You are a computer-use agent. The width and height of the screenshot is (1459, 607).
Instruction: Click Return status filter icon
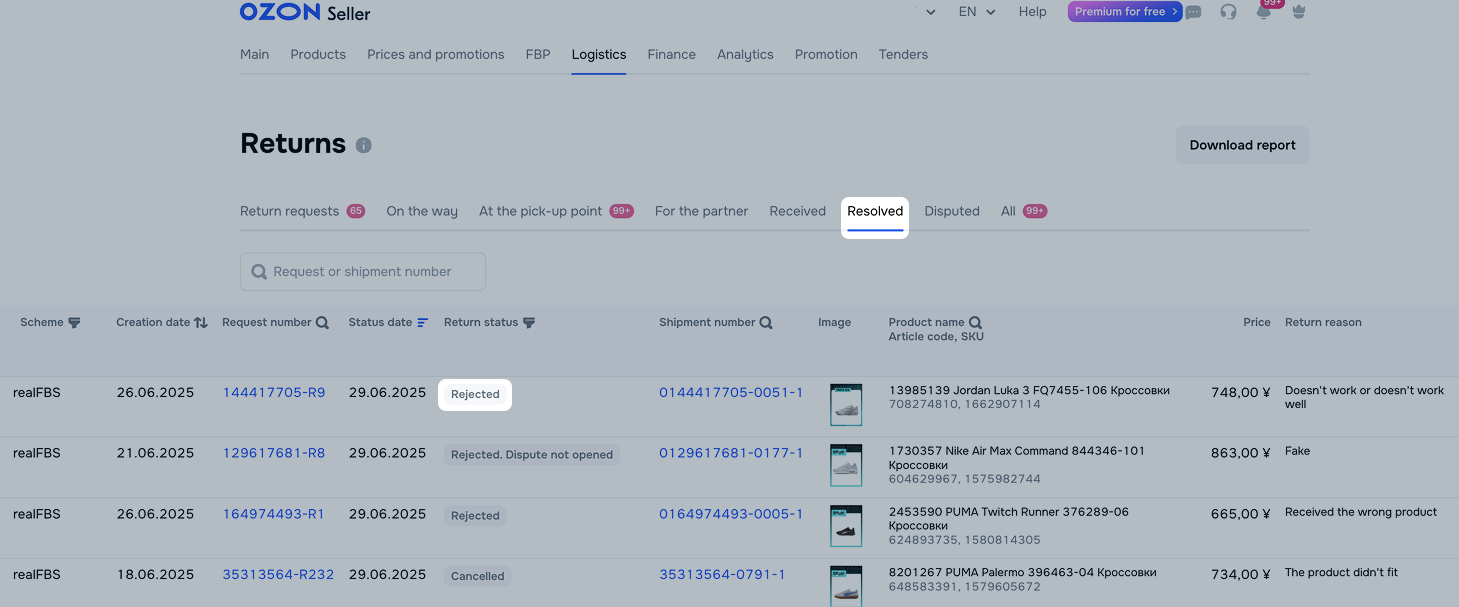coord(529,323)
